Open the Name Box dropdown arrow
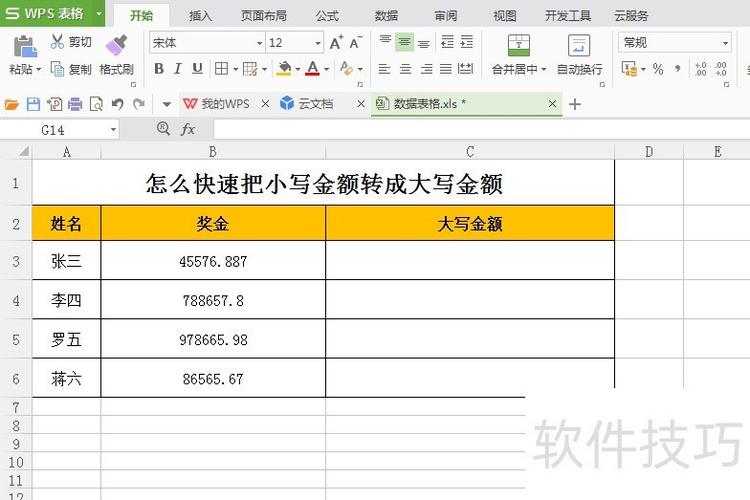This screenshot has width=750, height=500. pyautogui.click(x=113, y=130)
